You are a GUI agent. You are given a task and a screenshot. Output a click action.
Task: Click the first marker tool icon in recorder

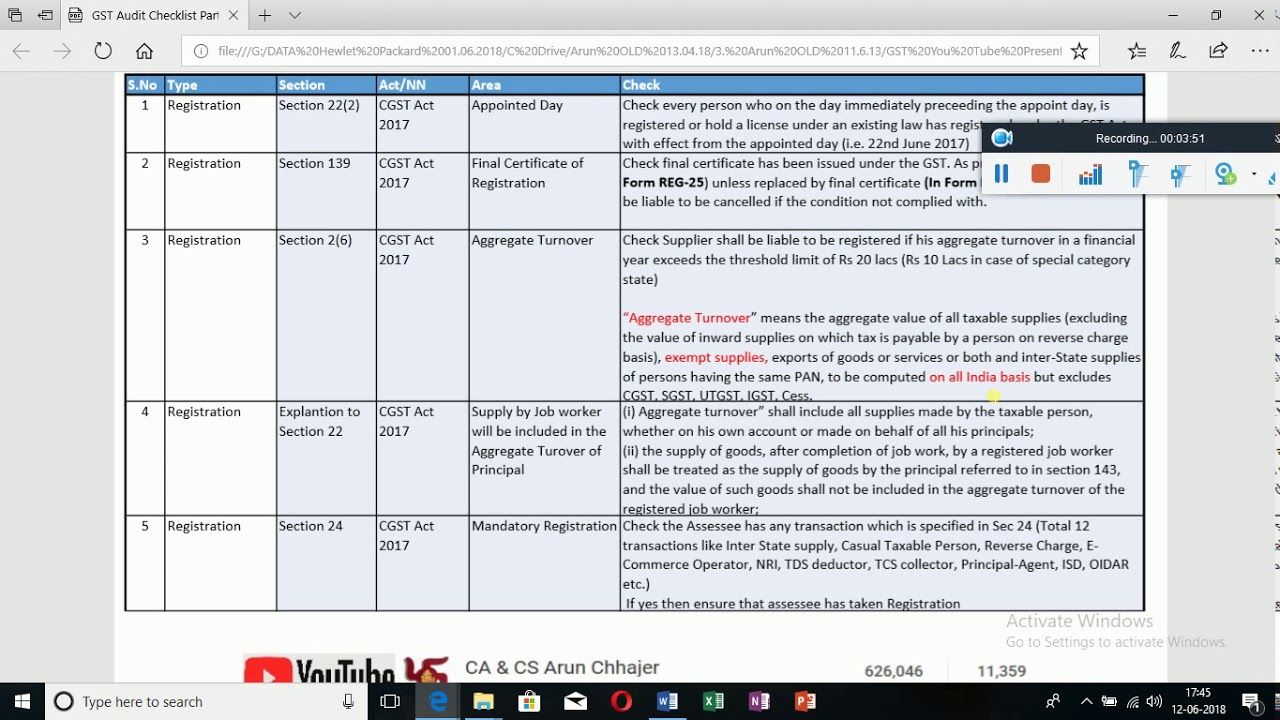pyautogui.click(x=1136, y=175)
